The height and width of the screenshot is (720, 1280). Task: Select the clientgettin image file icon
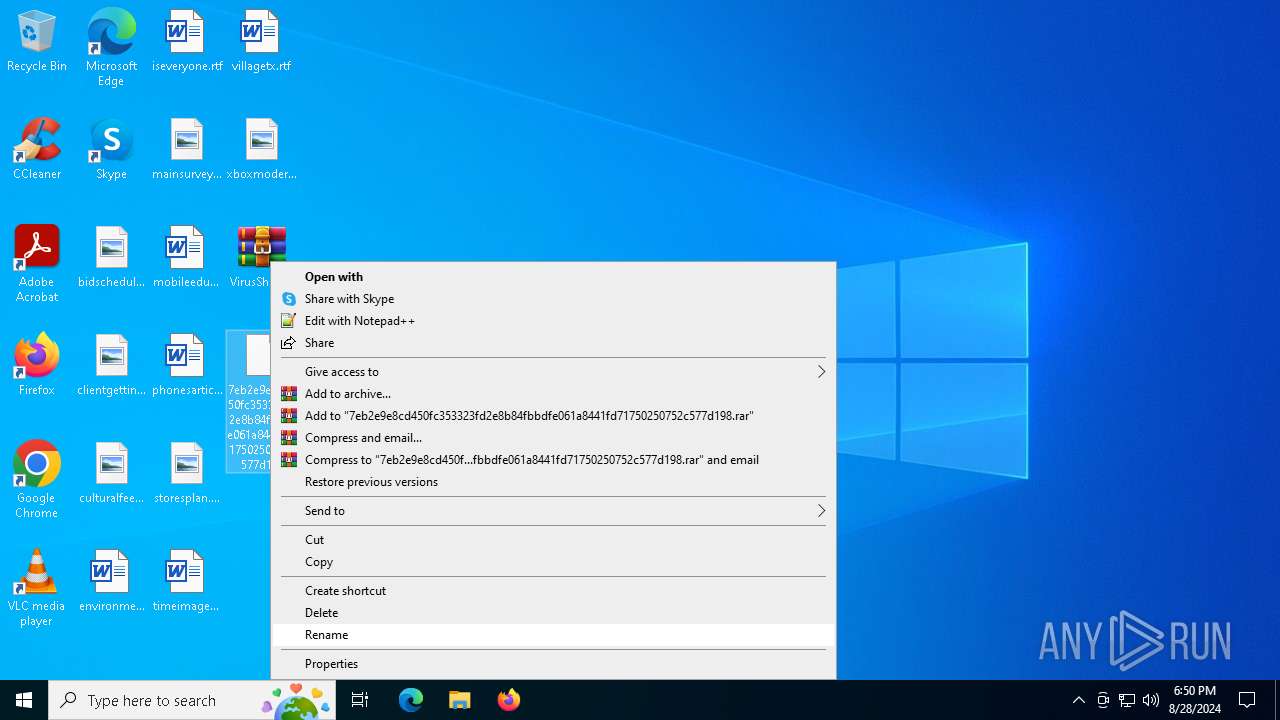[x=111, y=366]
